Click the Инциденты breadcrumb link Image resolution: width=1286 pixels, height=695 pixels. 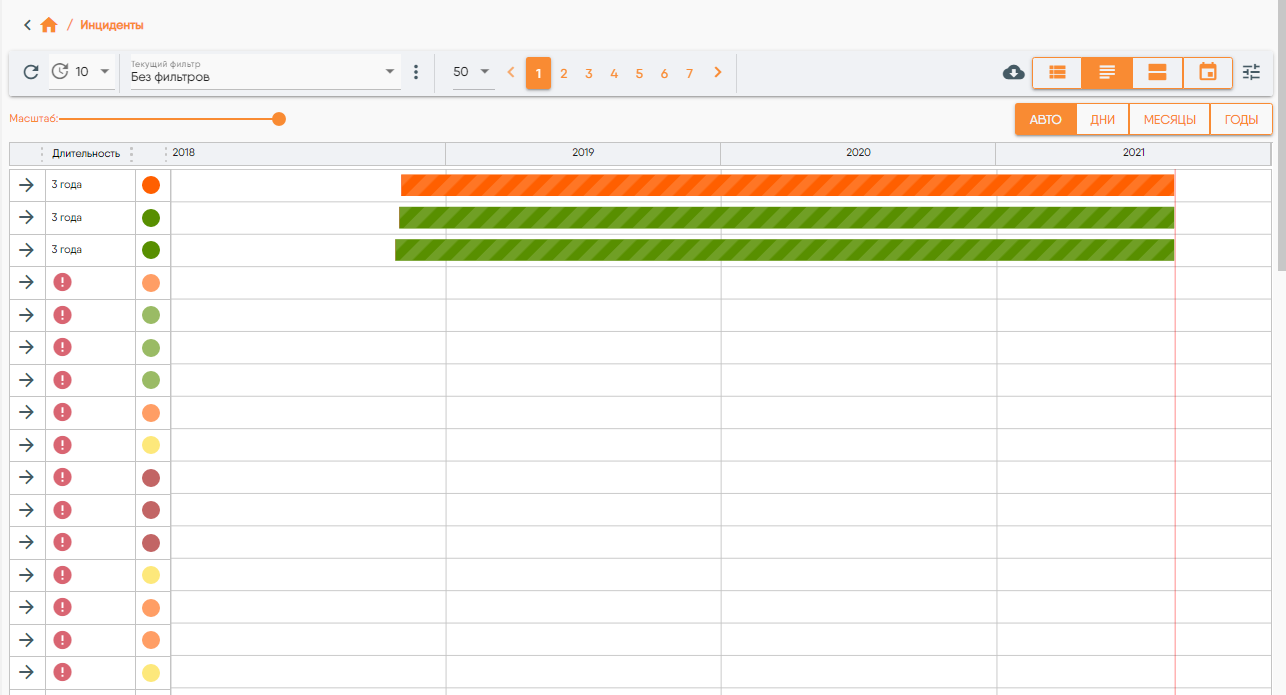[x=112, y=25]
